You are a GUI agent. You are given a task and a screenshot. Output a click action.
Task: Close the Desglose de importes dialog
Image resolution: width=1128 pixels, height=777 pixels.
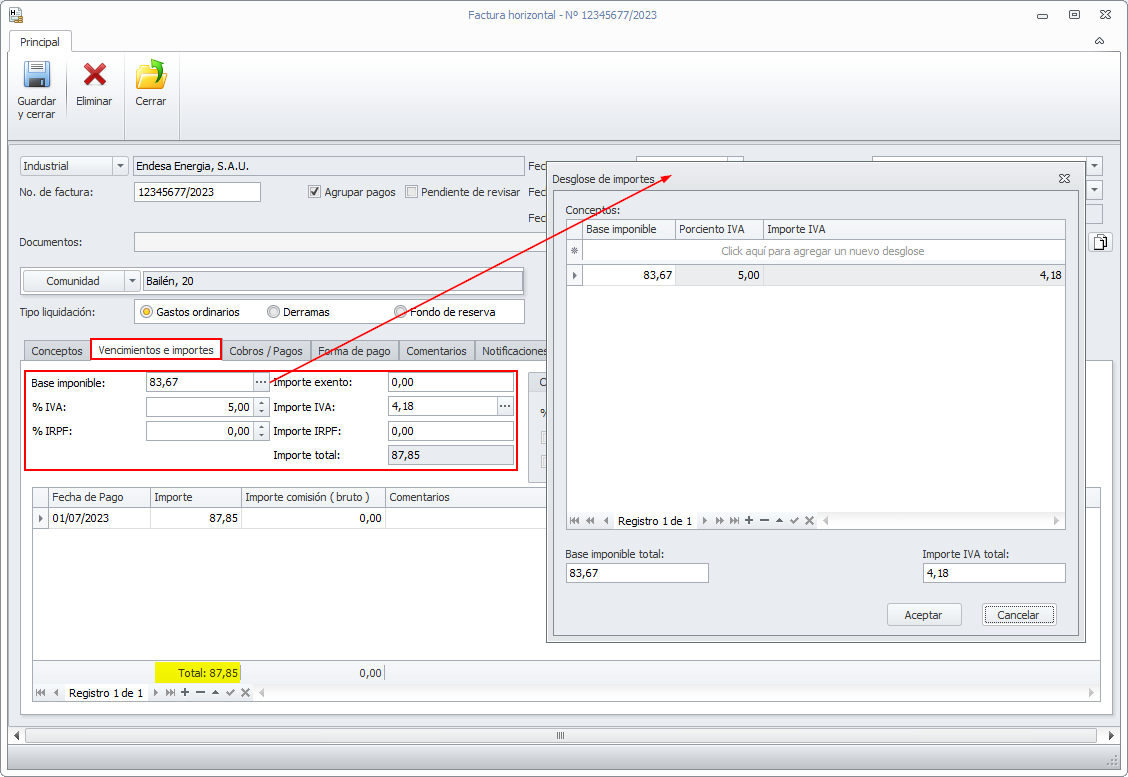[1064, 179]
